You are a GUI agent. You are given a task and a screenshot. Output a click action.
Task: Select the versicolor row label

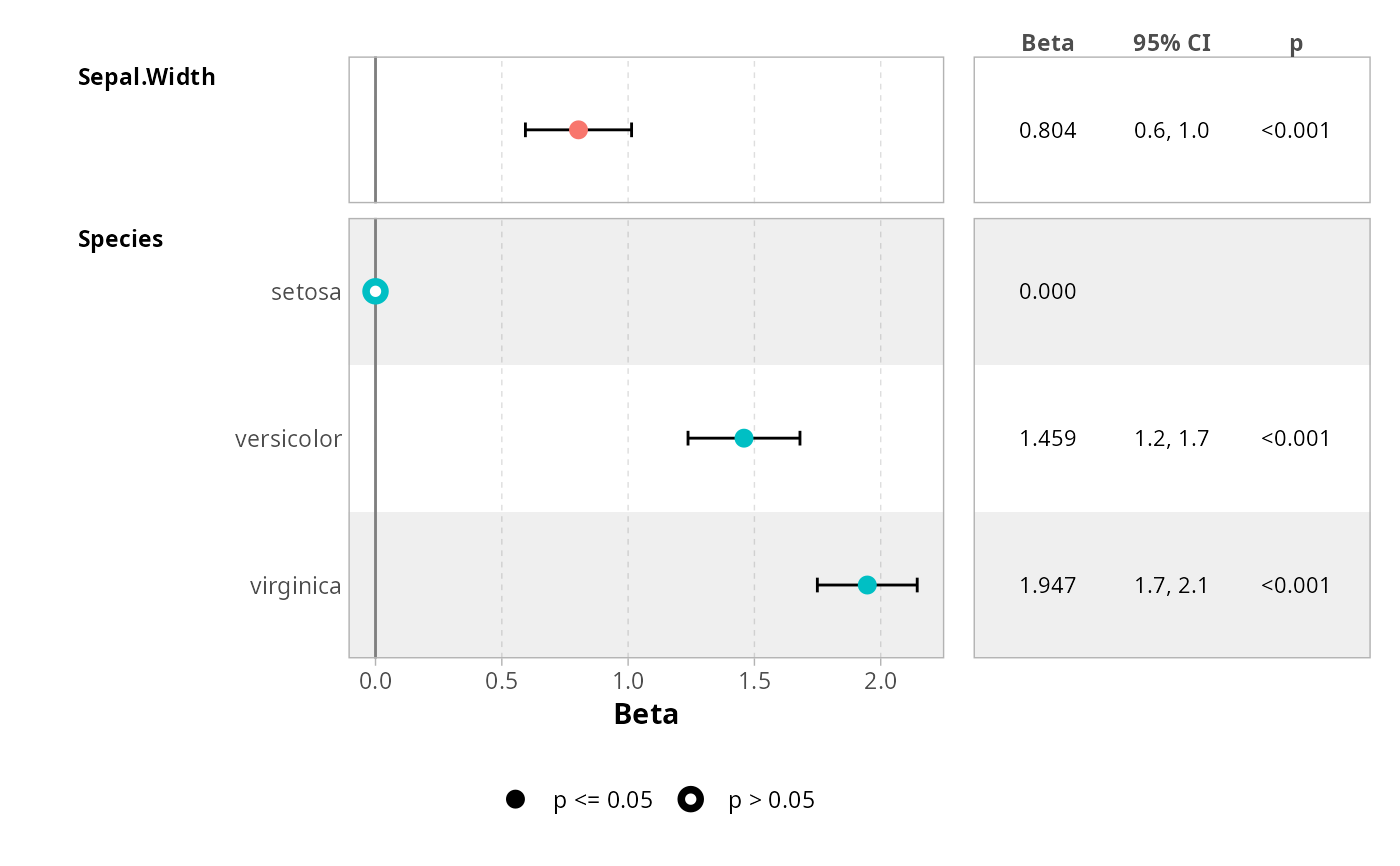288,439
